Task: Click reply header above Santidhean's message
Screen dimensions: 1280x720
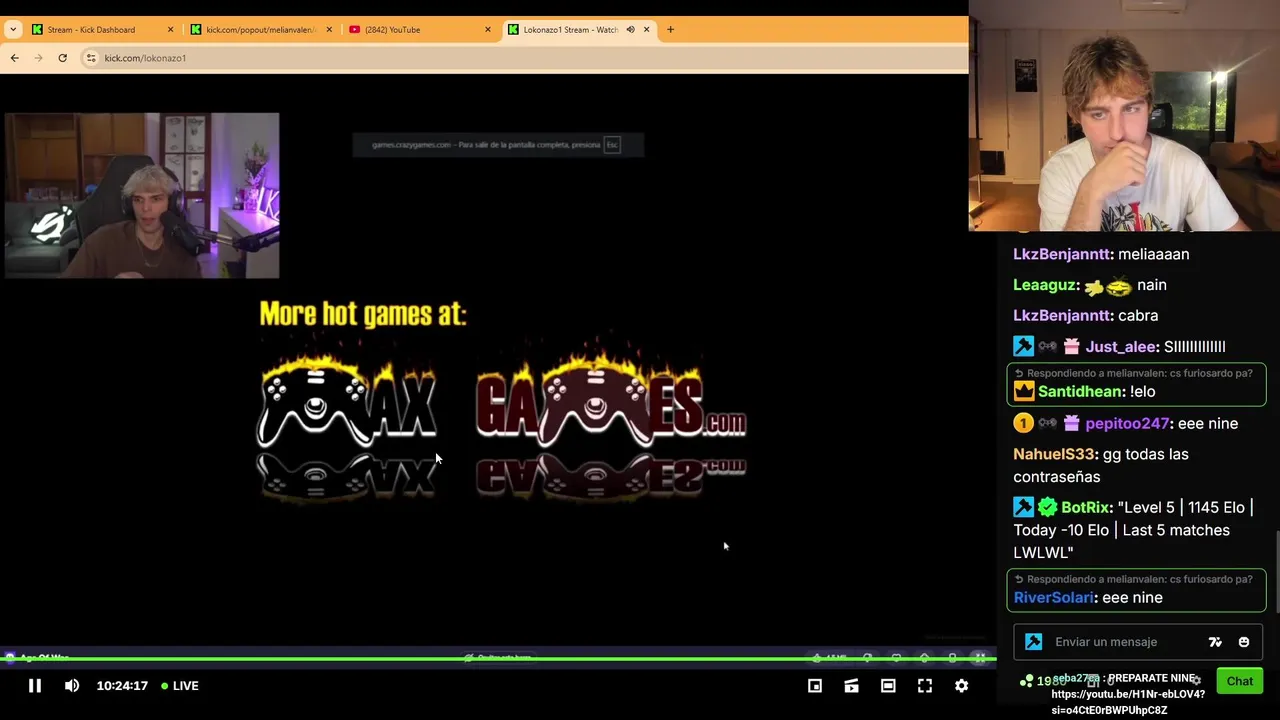Action: click(x=1134, y=373)
